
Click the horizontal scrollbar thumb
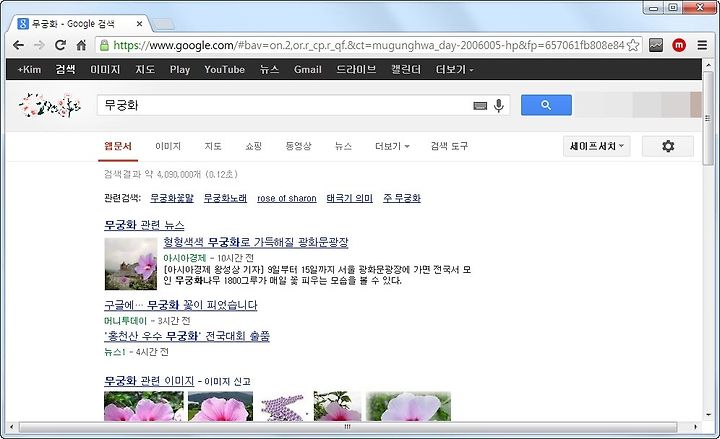click(348, 427)
